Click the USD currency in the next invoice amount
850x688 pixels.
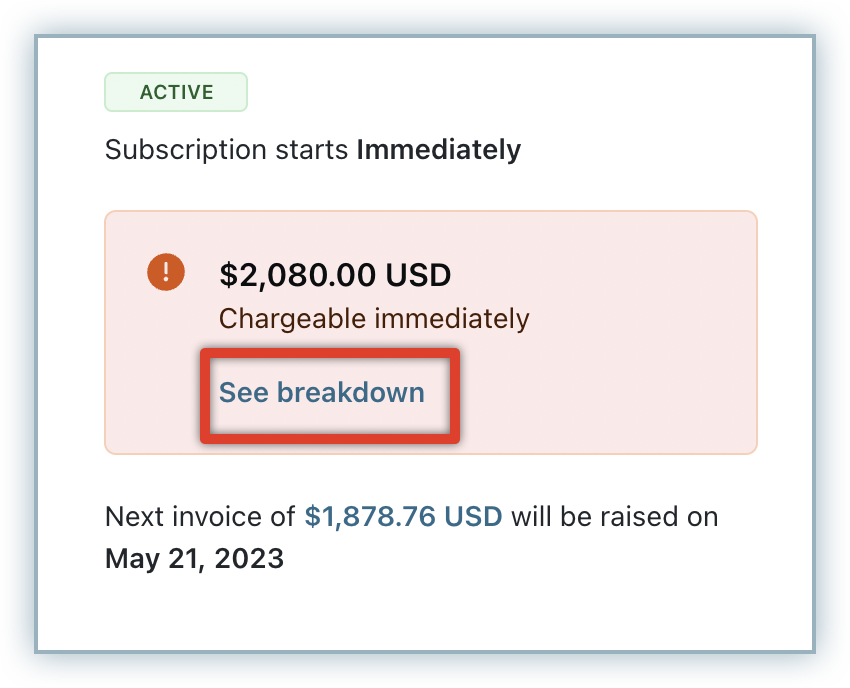tap(474, 517)
